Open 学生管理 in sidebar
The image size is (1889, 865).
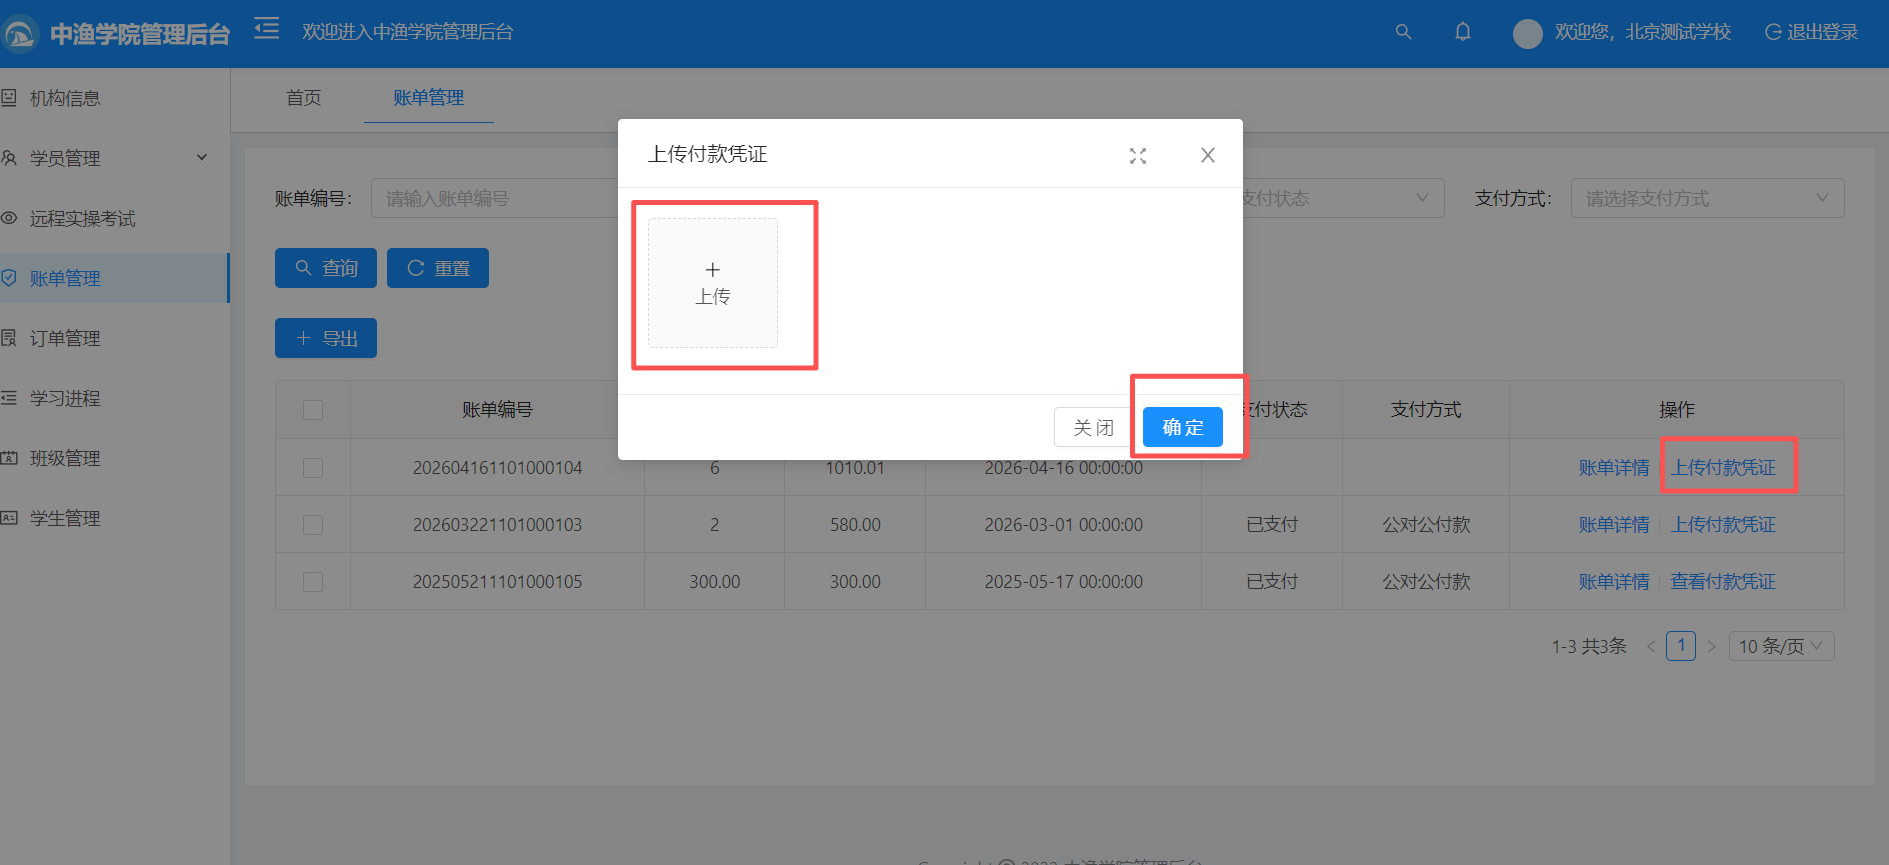(x=115, y=518)
